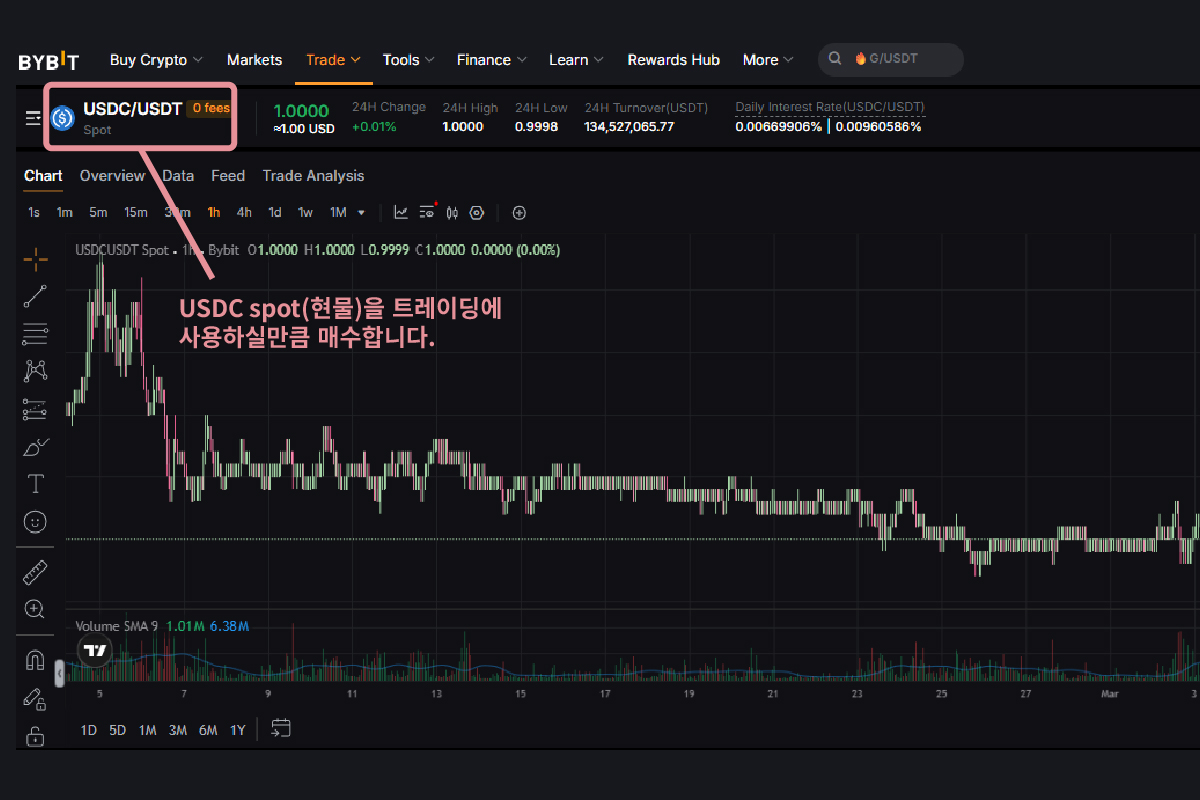Pick the brush drawing tool

tap(36, 447)
